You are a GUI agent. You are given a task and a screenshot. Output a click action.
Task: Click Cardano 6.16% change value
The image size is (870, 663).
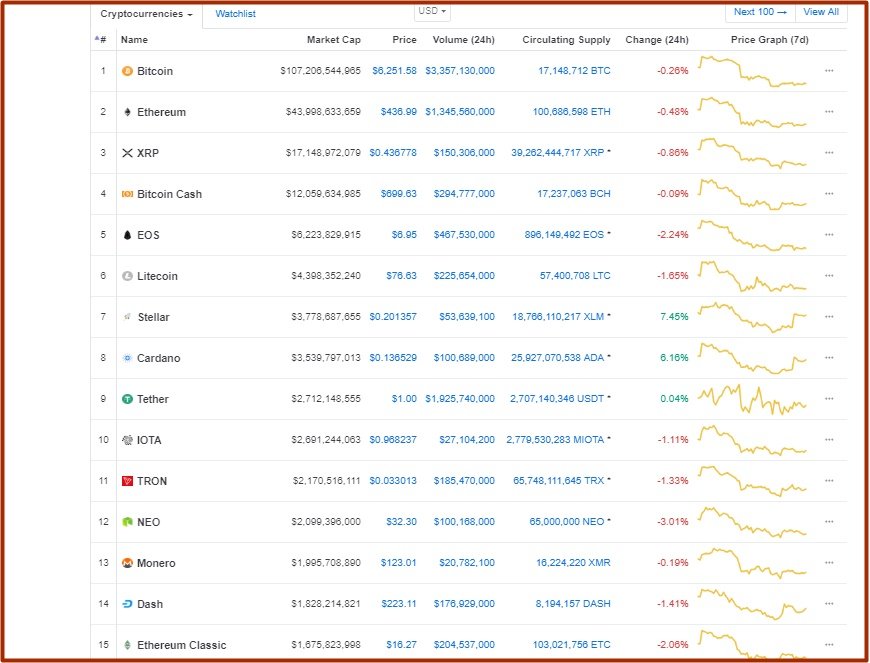pyautogui.click(x=674, y=358)
